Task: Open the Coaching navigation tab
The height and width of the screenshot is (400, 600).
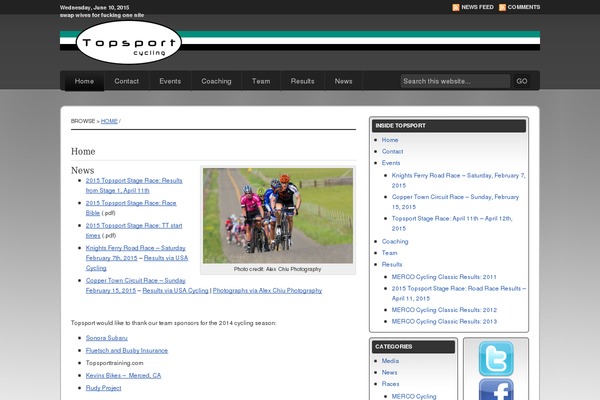Action: click(217, 81)
